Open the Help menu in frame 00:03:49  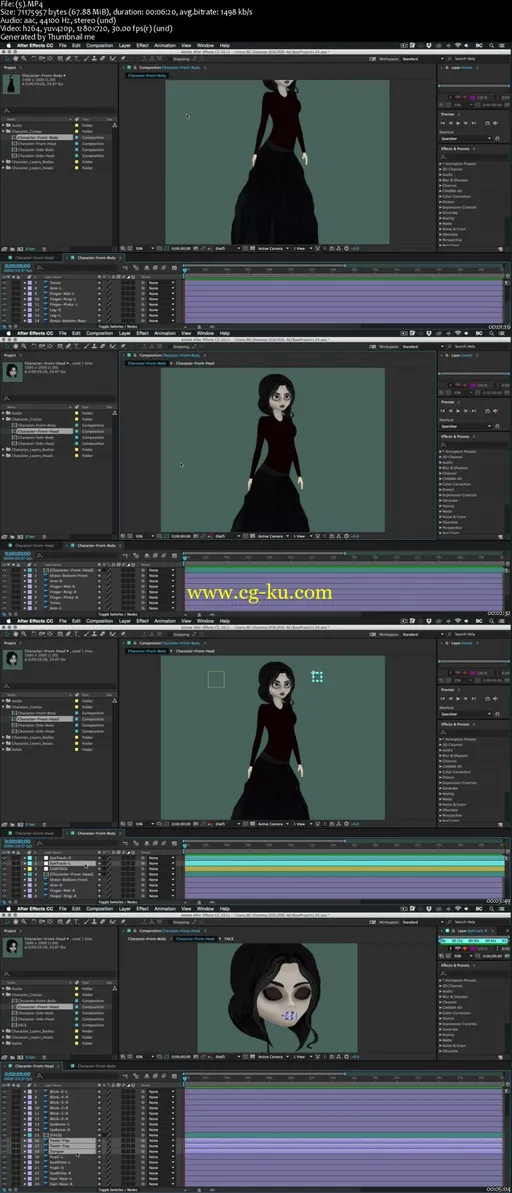point(224,621)
